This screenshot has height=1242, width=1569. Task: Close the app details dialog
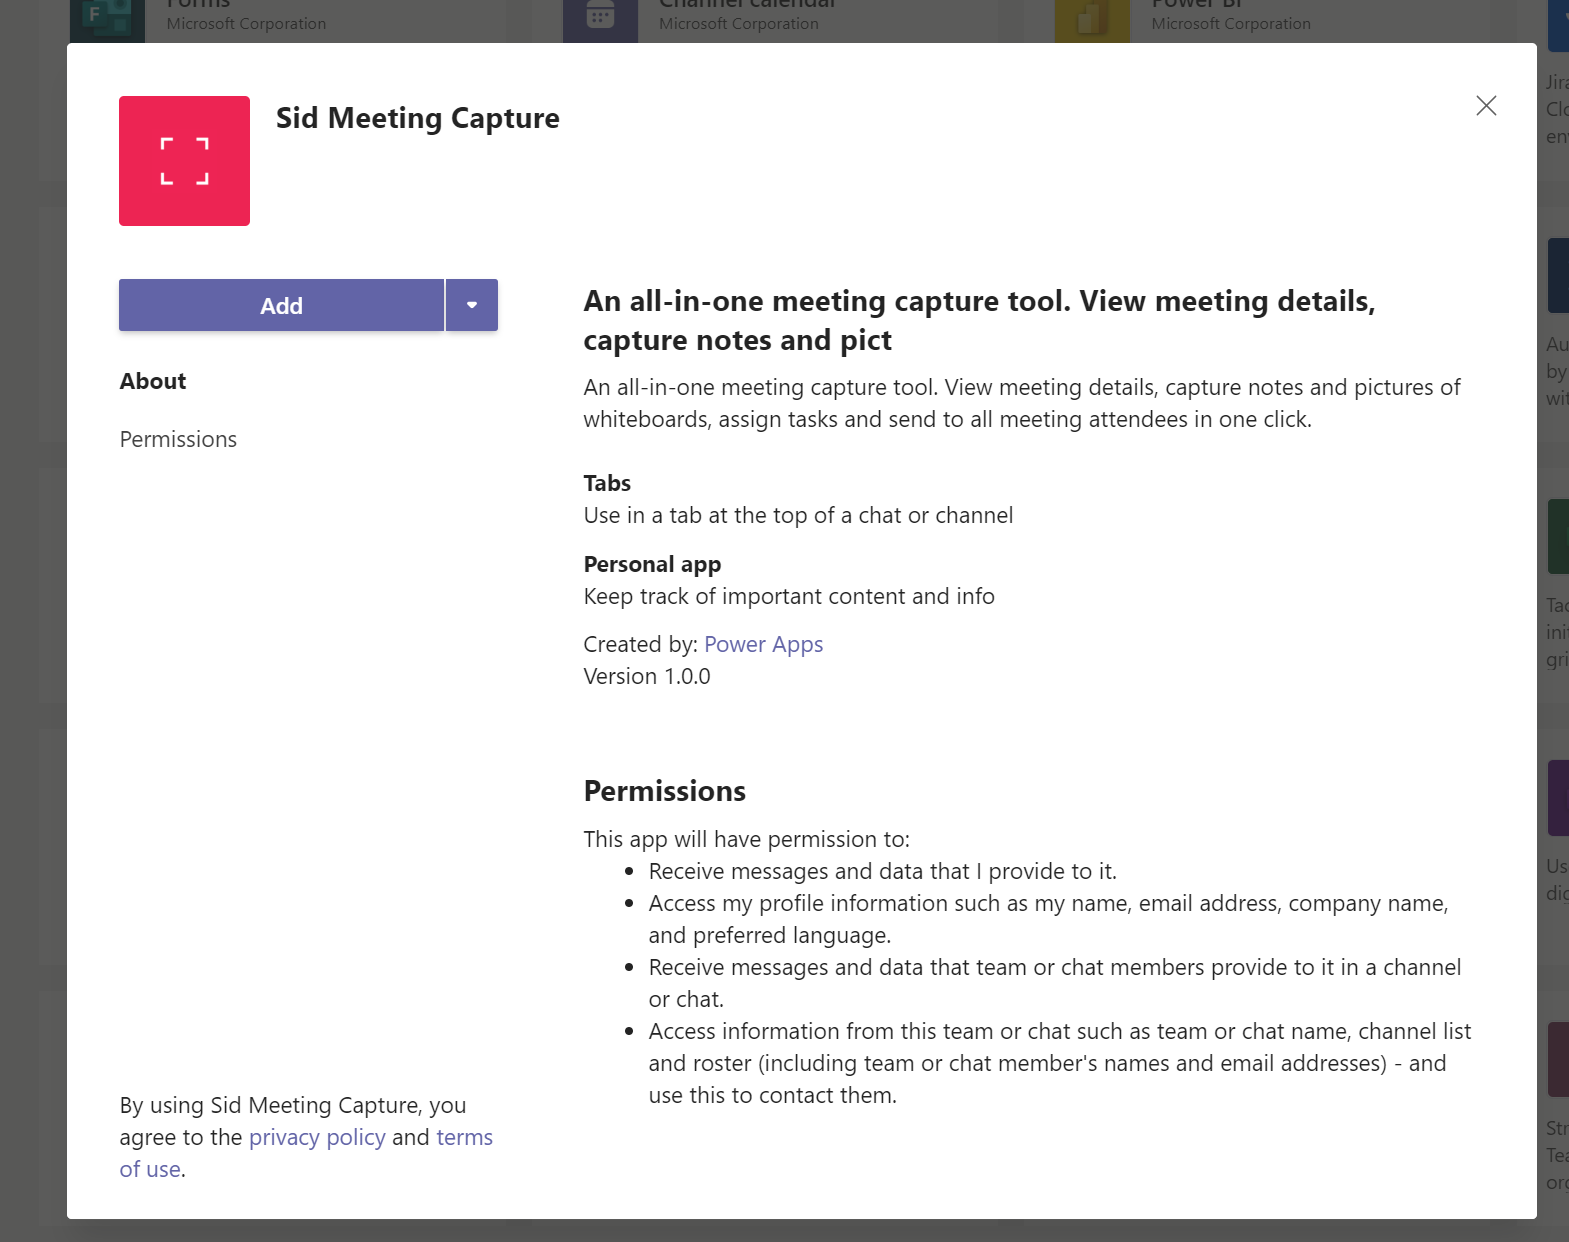1486,106
